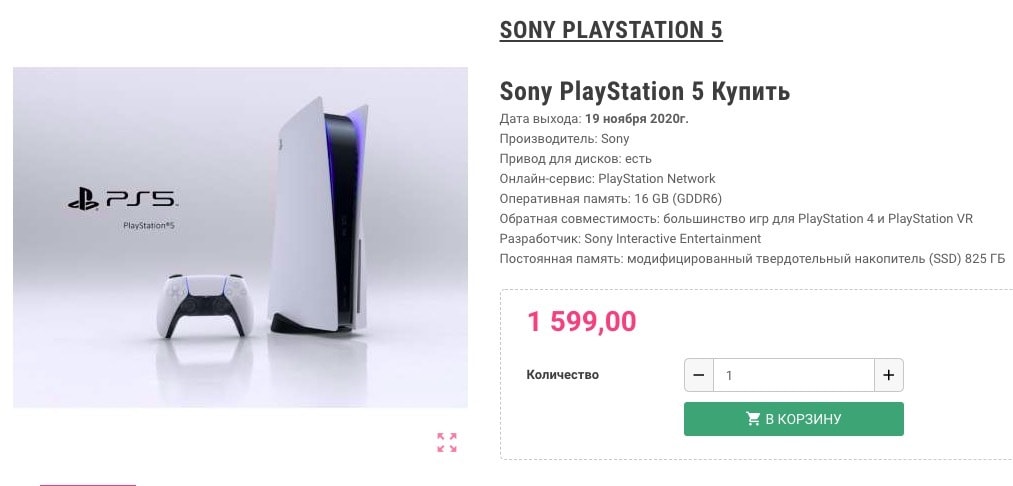Click the "Оперативная память: 16 GB" line
Viewport: 1013px width, 486px height.
(599, 199)
